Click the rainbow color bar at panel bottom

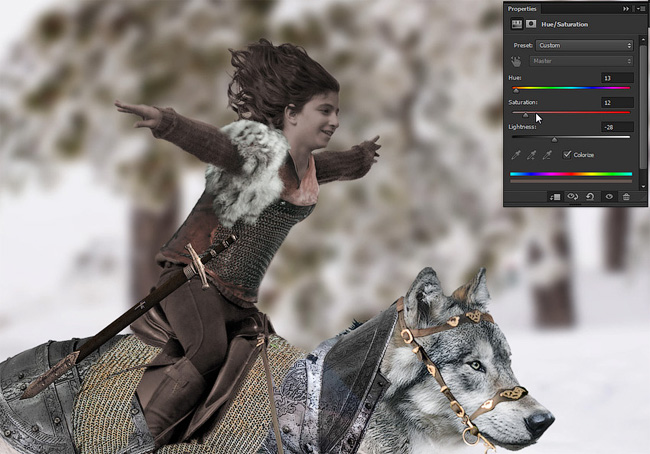point(571,174)
